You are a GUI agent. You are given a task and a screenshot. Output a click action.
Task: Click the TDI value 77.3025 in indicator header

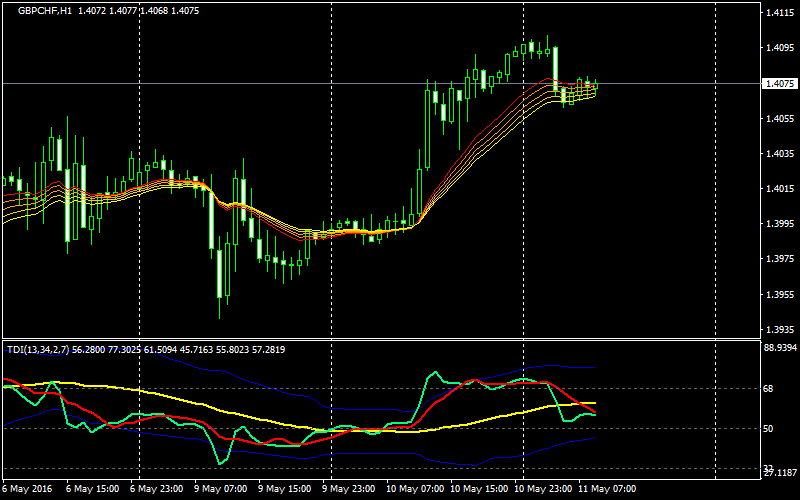124,349
